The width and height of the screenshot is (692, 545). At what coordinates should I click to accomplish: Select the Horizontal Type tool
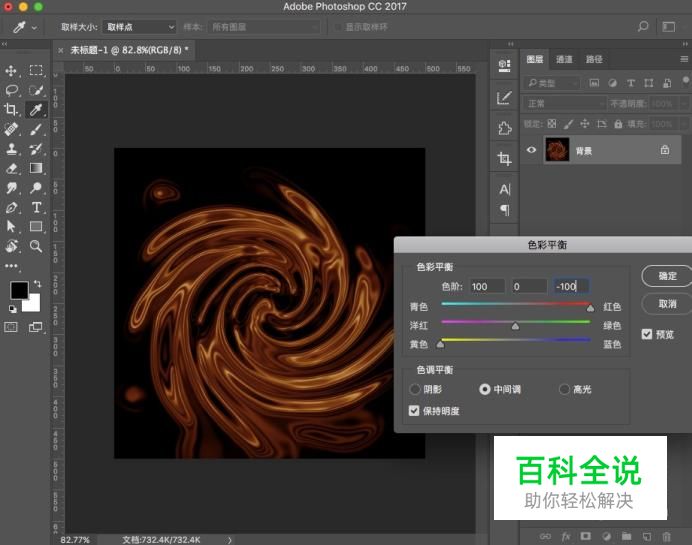pyautogui.click(x=36, y=207)
